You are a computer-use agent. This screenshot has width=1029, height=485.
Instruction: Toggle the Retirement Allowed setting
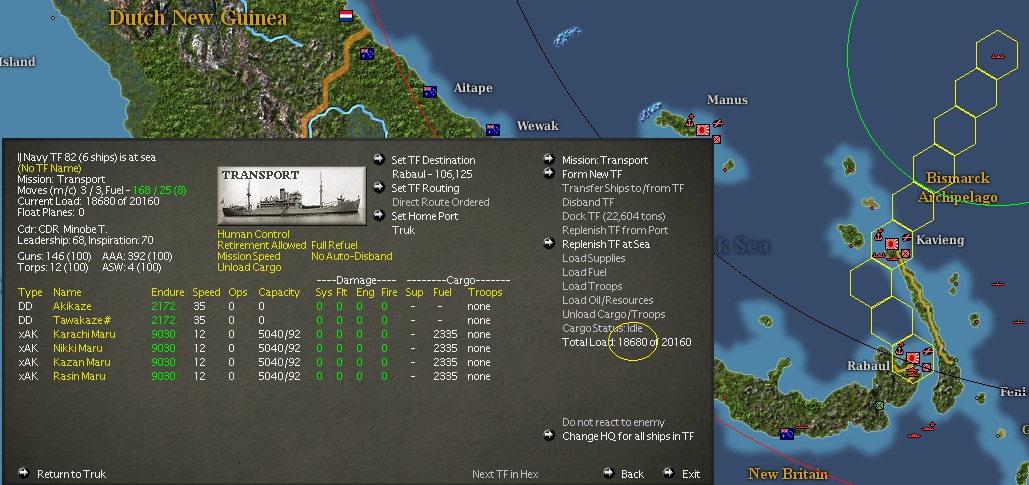(x=262, y=245)
